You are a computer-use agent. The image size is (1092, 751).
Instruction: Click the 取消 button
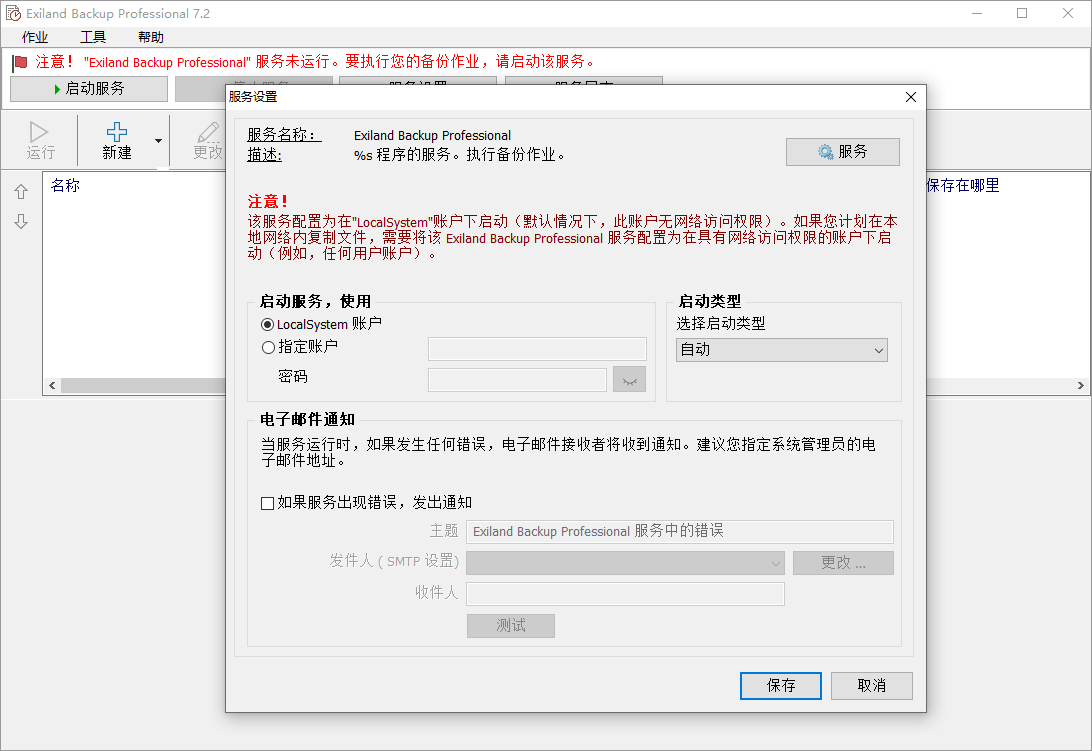click(871, 686)
